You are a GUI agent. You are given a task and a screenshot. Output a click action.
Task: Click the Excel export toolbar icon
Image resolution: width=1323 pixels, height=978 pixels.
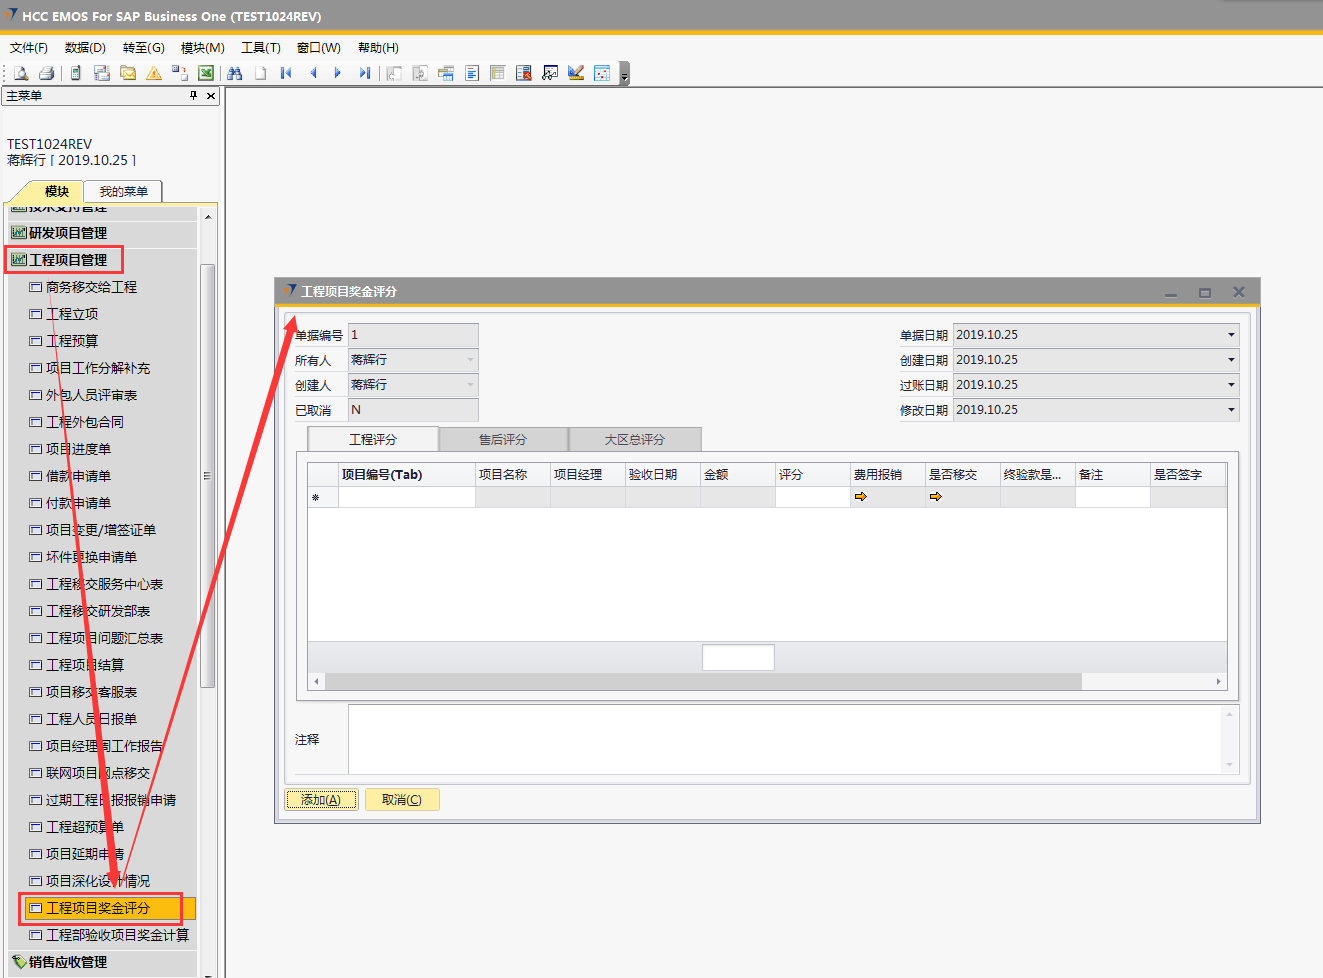206,73
